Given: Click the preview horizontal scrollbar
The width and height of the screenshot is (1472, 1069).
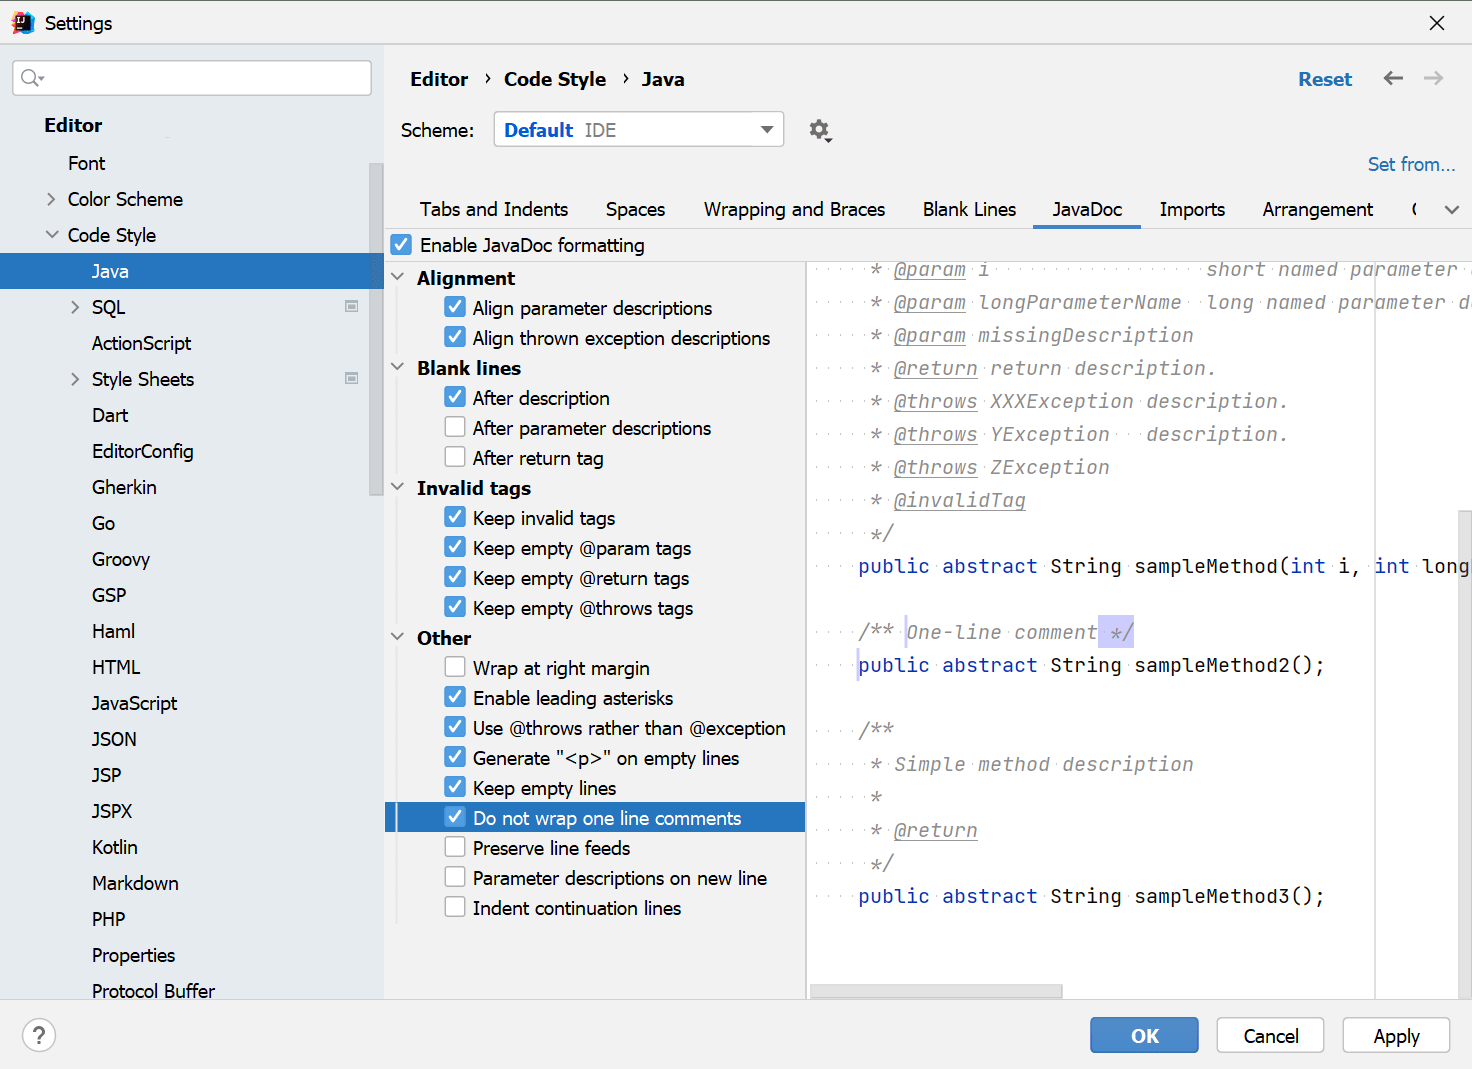Looking at the screenshot, I should point(936,991).
